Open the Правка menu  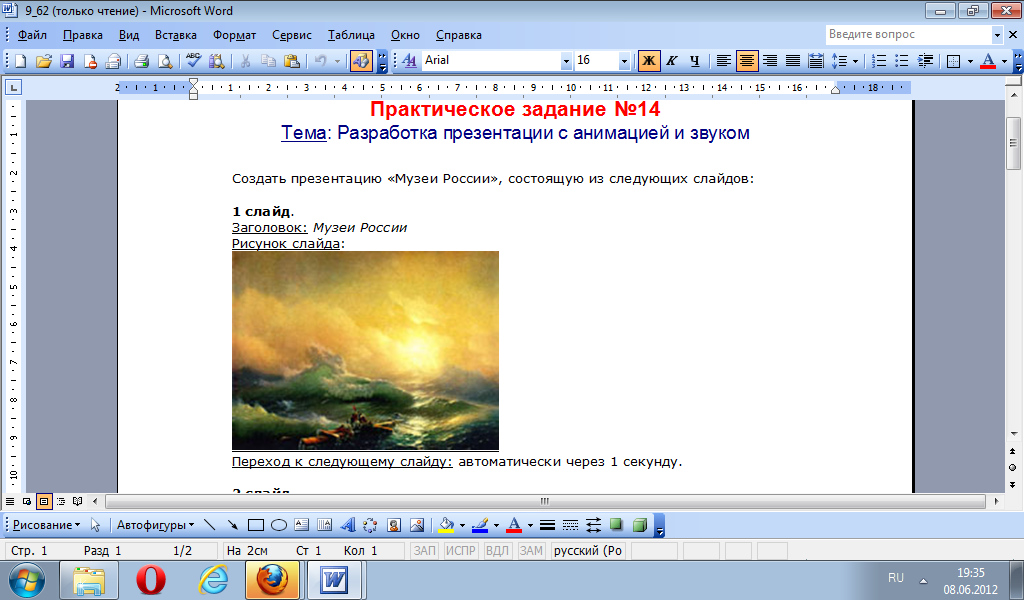82,35
